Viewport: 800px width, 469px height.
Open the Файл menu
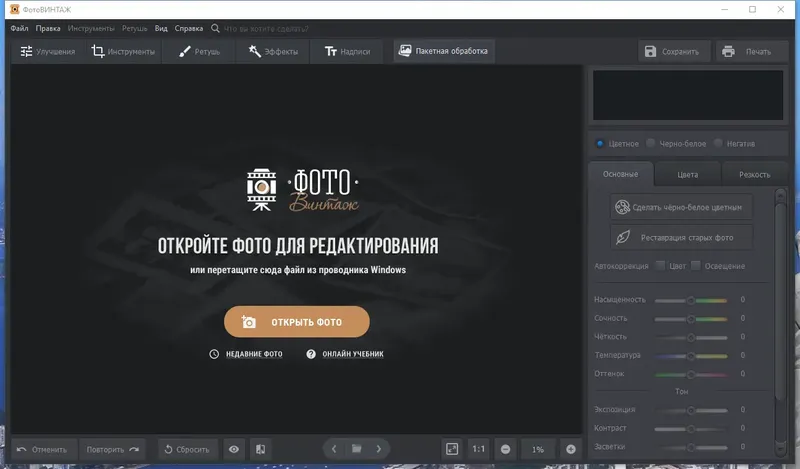(19, 29)
